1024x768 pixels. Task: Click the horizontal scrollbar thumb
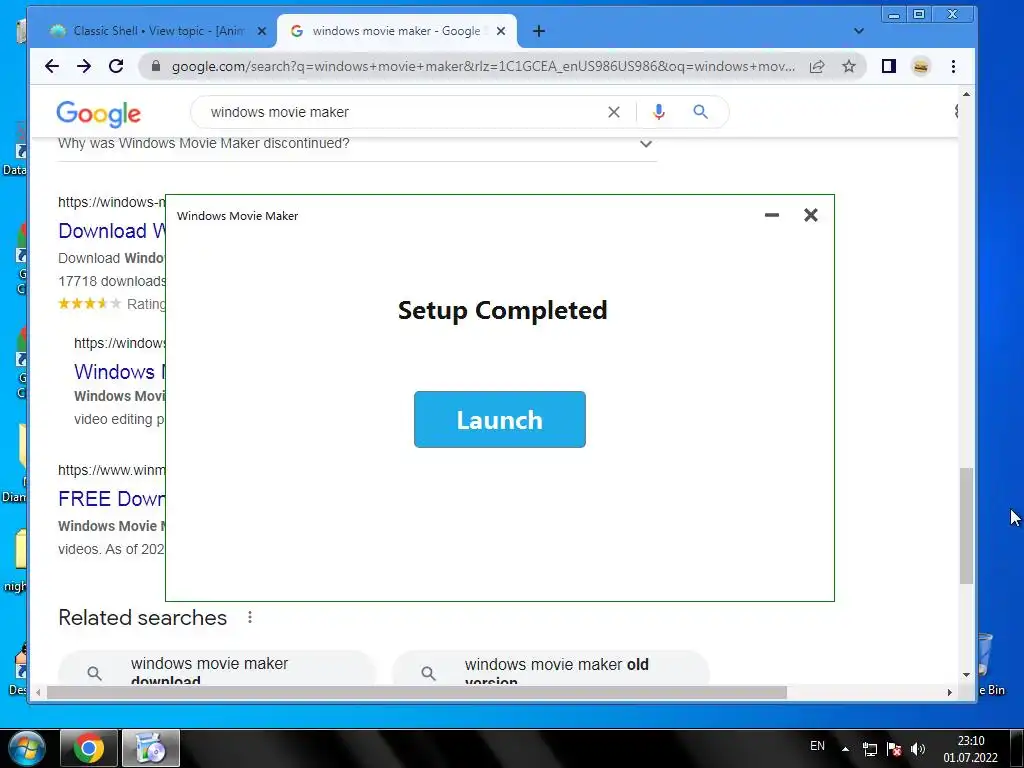(417, 692)
